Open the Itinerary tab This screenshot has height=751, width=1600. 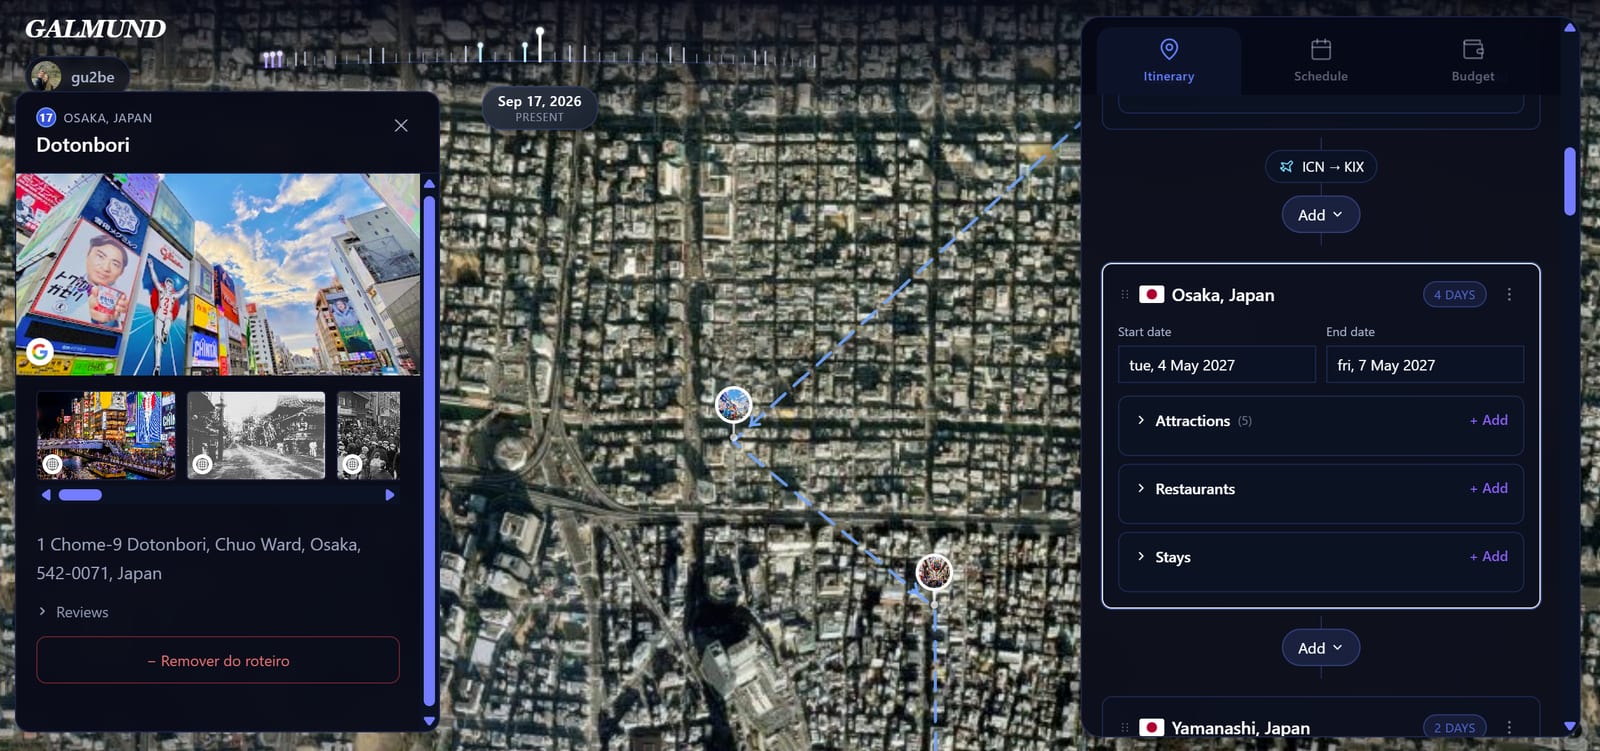1168,61
